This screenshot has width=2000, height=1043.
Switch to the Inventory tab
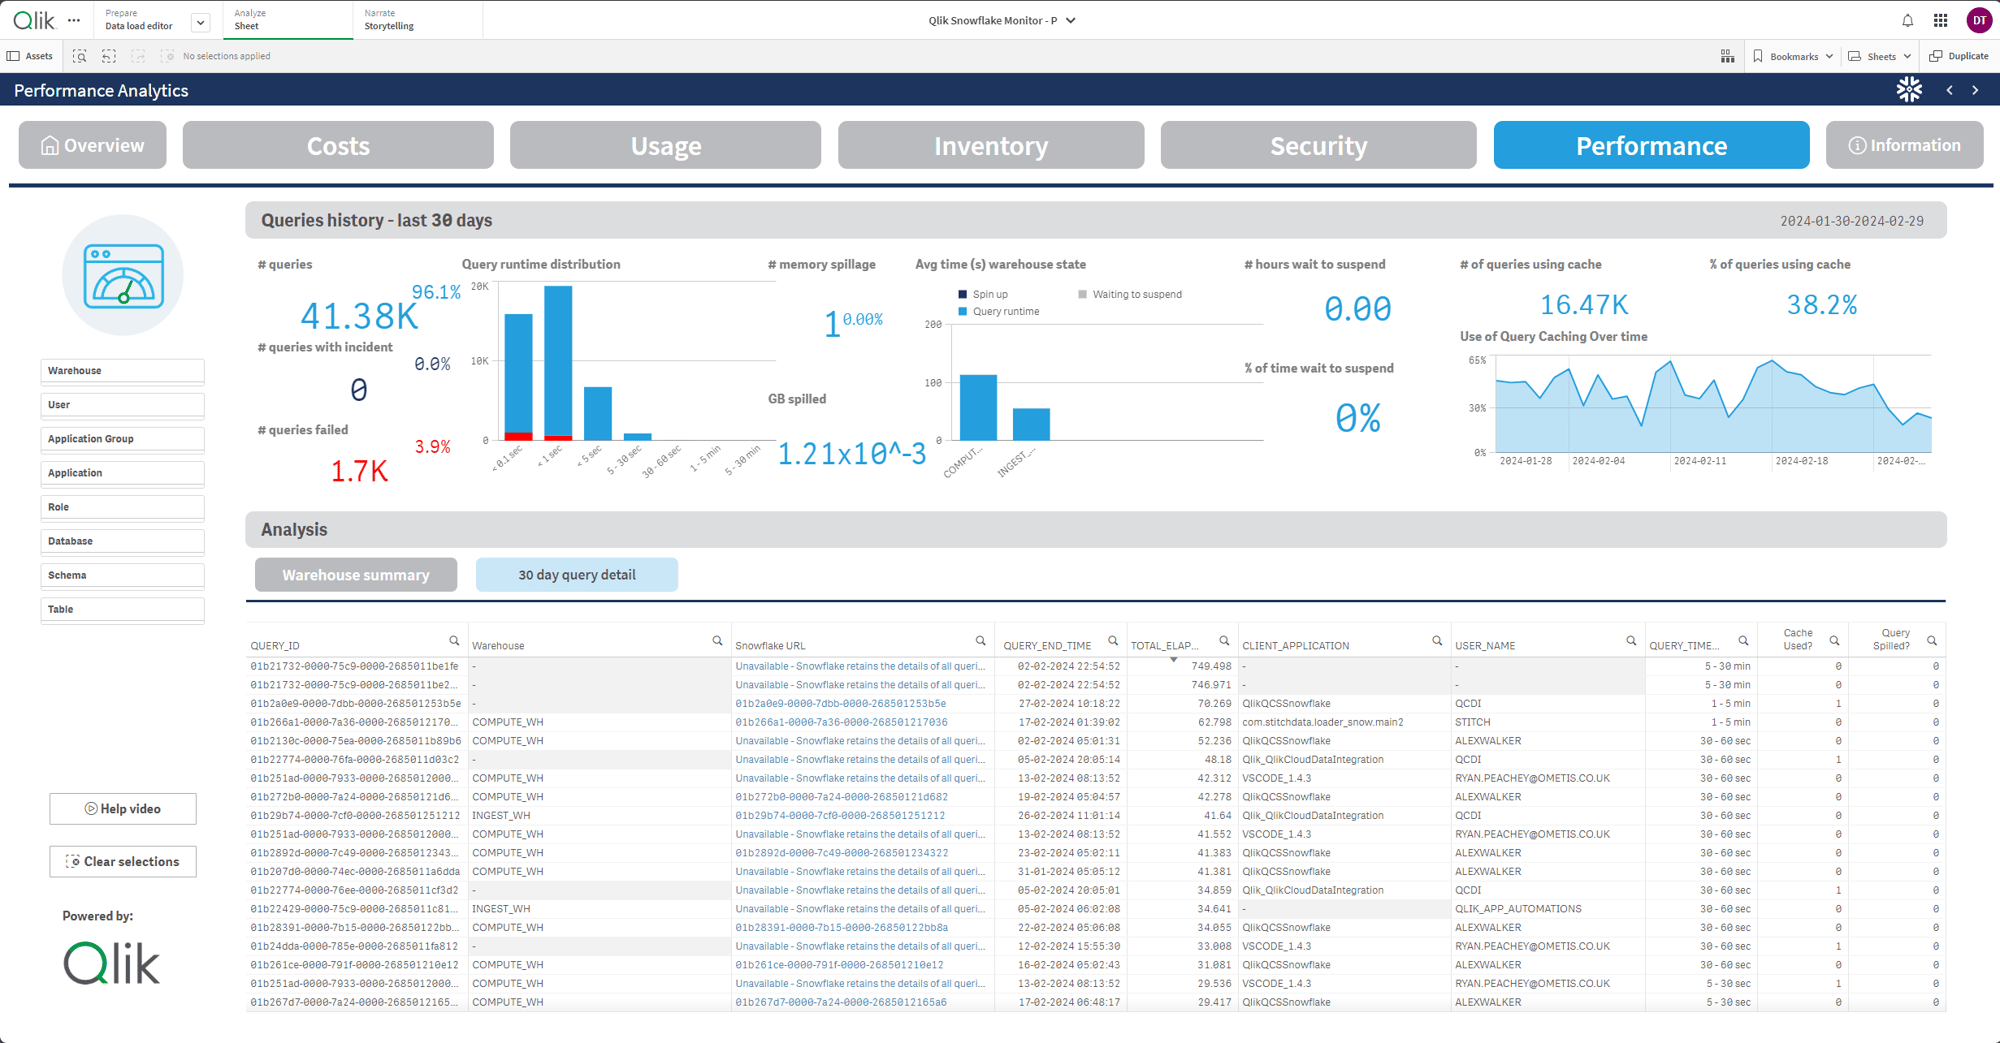pos(991,145)
